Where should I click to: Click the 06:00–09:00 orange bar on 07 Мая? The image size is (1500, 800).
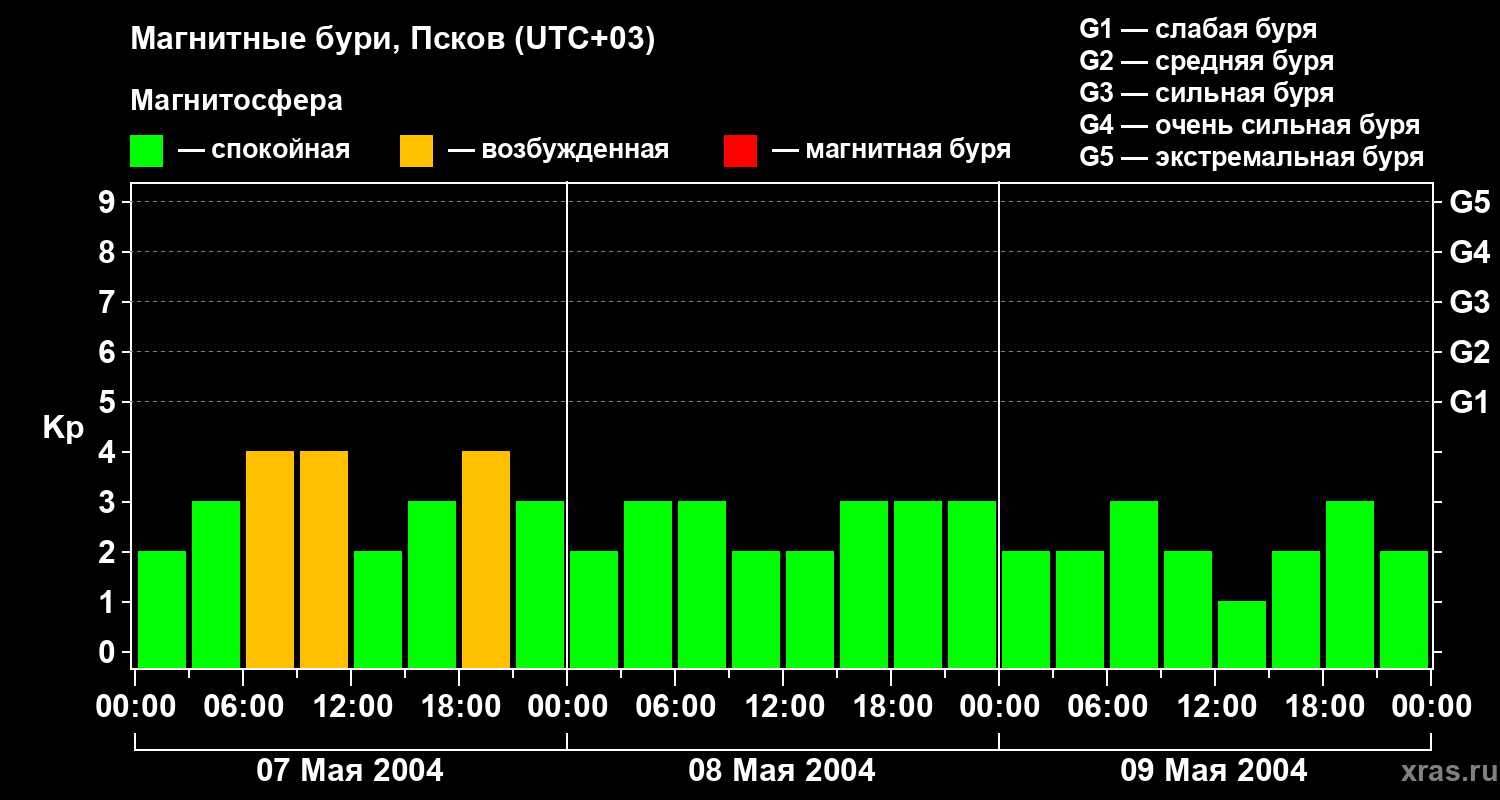tap(270, 559)
